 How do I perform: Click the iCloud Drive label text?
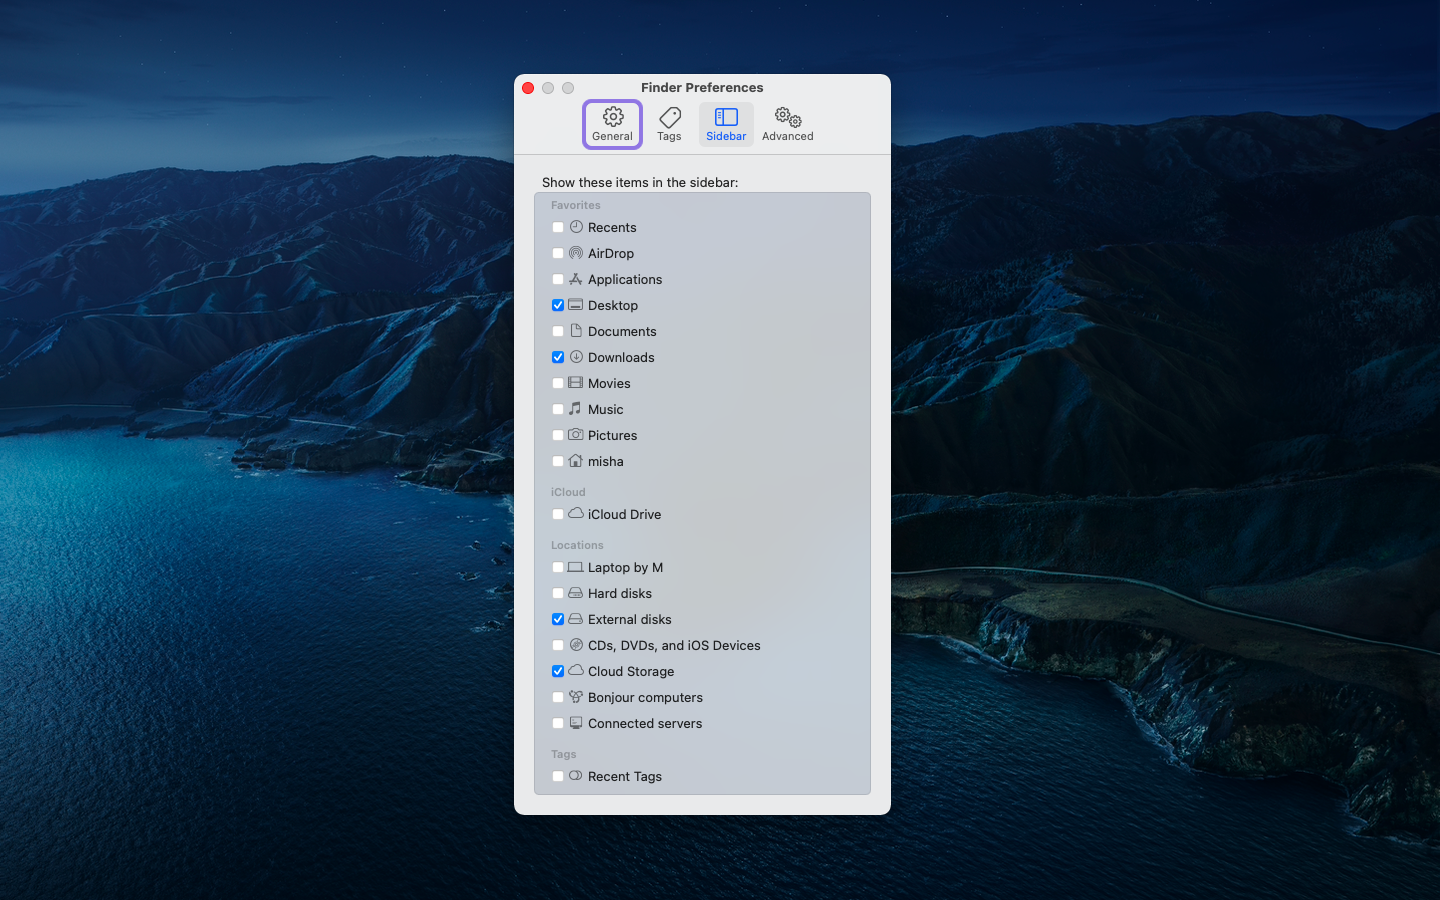click(x=624, y=515)
